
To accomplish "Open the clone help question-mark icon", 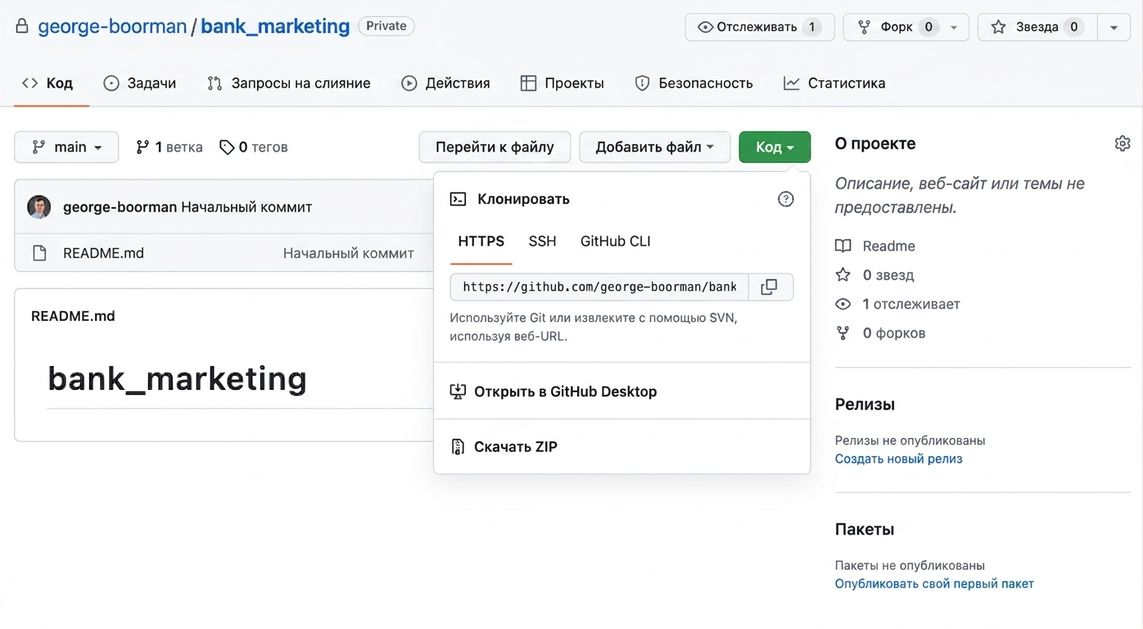I will pos(785,199).
